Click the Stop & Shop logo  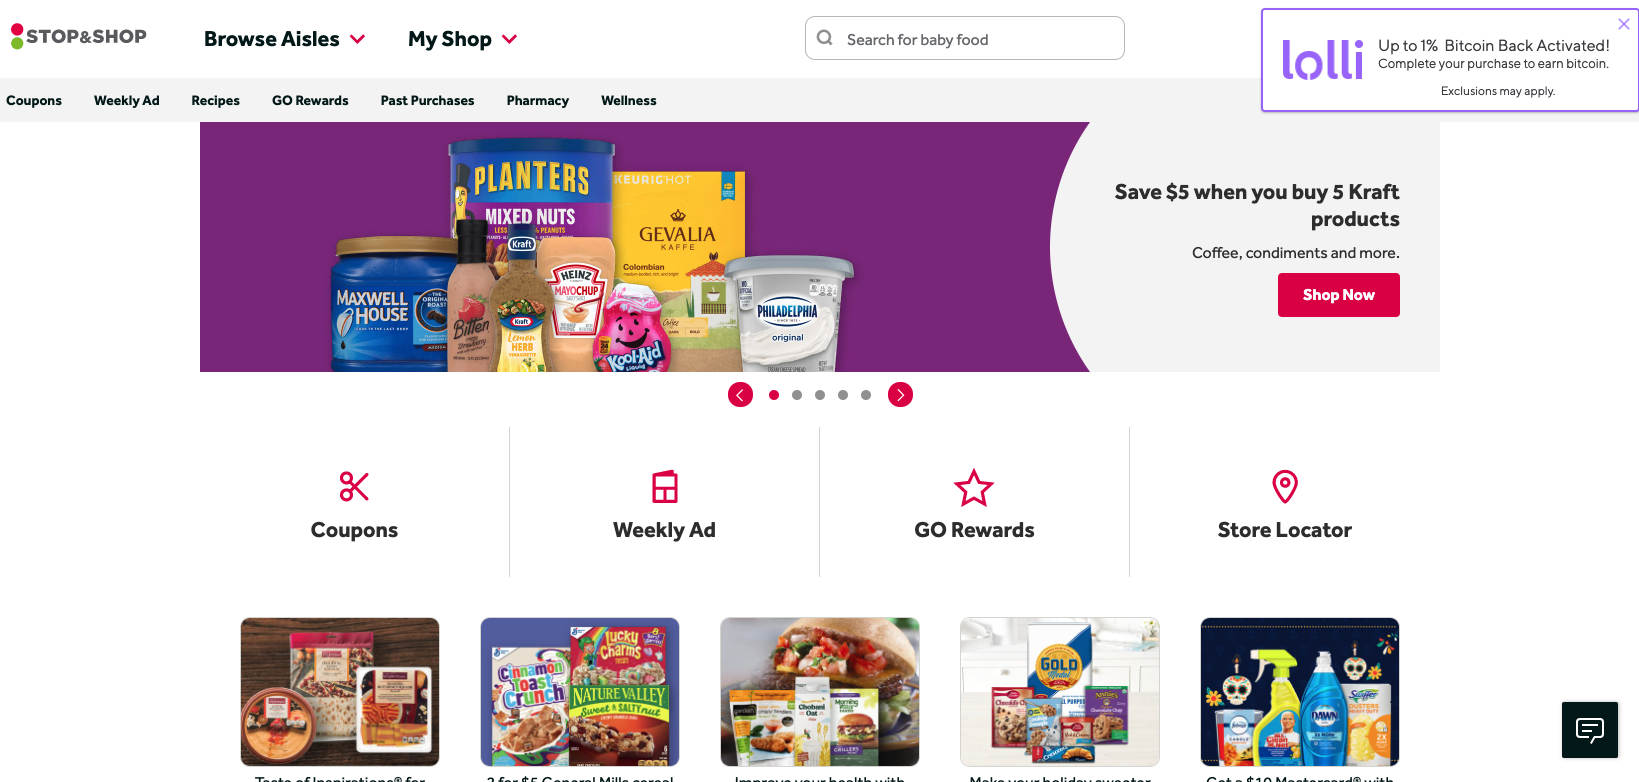coord(78,37)
